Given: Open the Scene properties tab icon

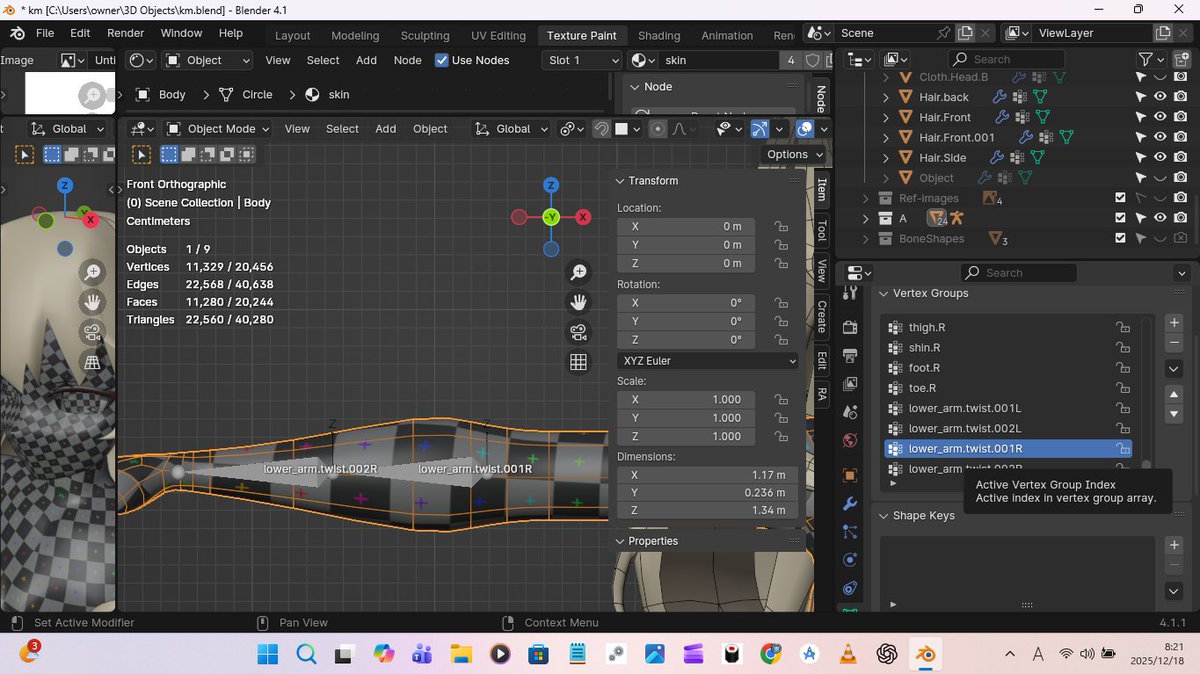Looking at the screenshot, I should tap(850, 411).
